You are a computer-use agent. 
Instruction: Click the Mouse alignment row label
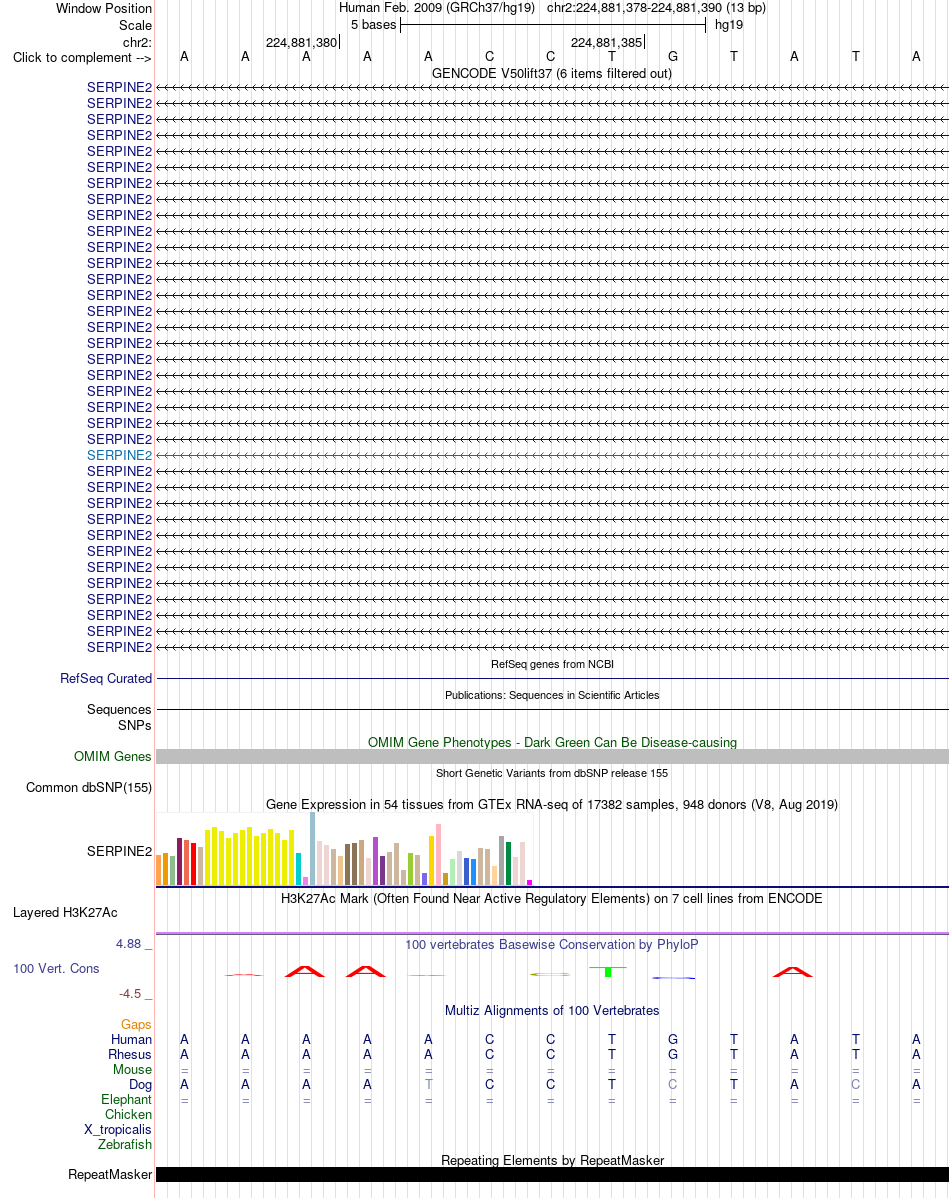(132, 1070)
